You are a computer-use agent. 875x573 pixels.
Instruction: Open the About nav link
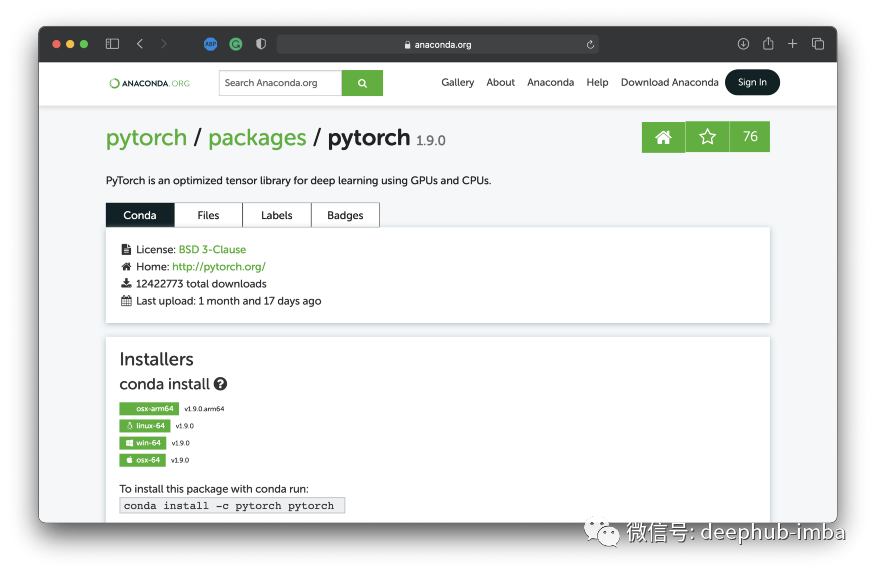tap(501, 82)
